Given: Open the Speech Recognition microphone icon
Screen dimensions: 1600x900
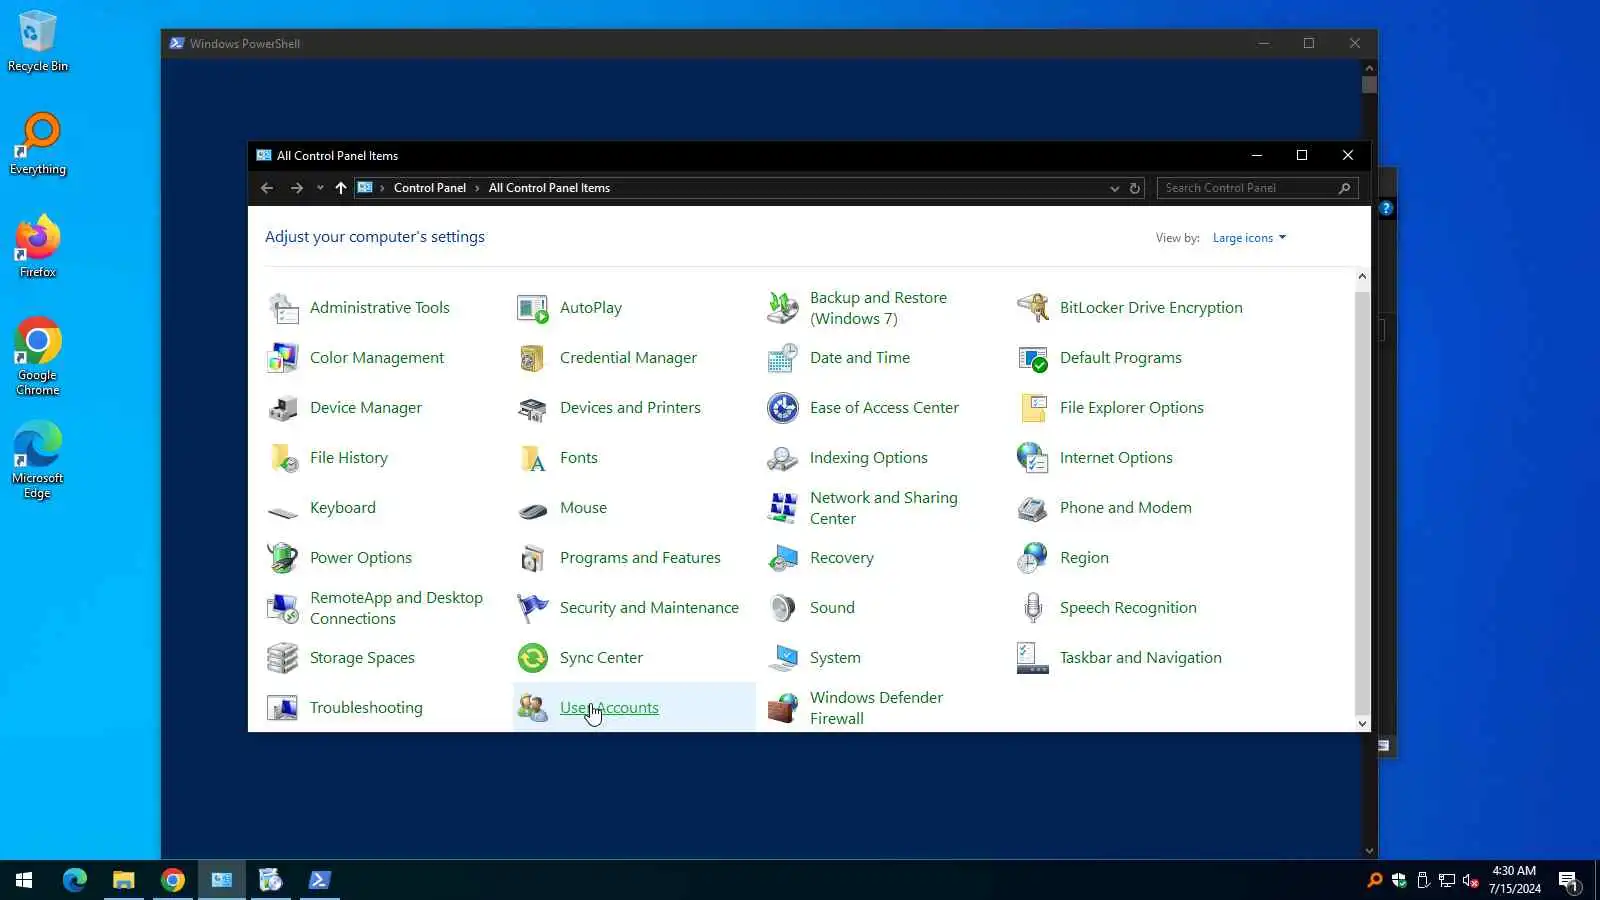Looking at the screenshot, I should [x=1033, y=608].
